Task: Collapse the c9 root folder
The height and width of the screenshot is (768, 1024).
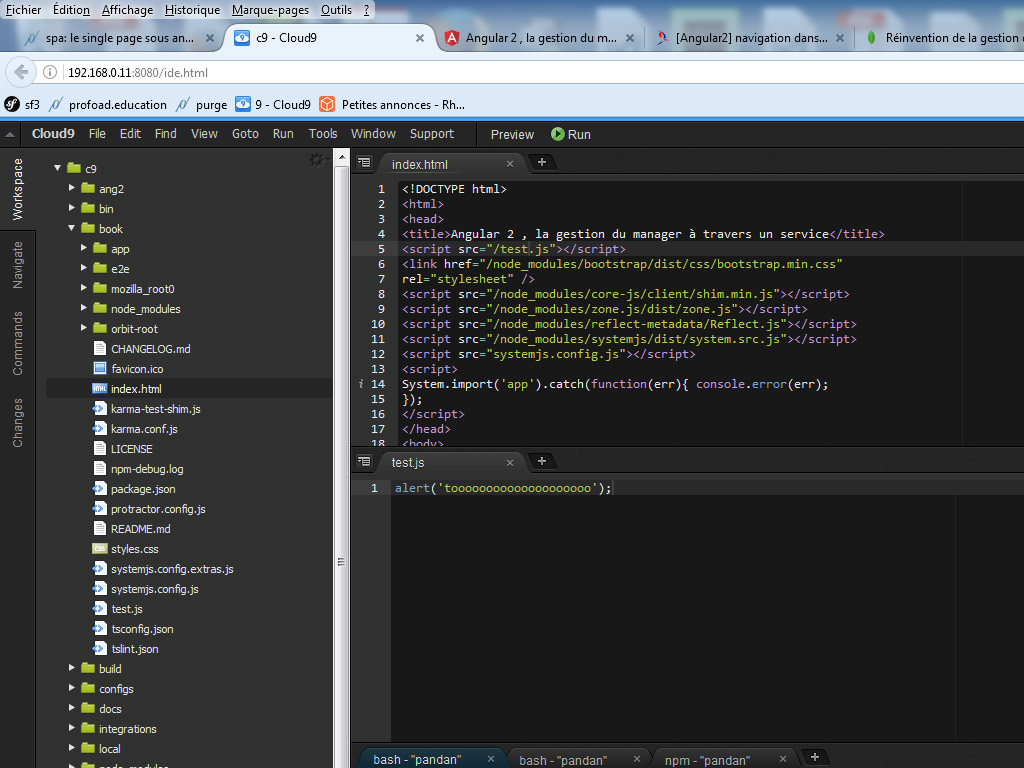Action: coord(57,168)
